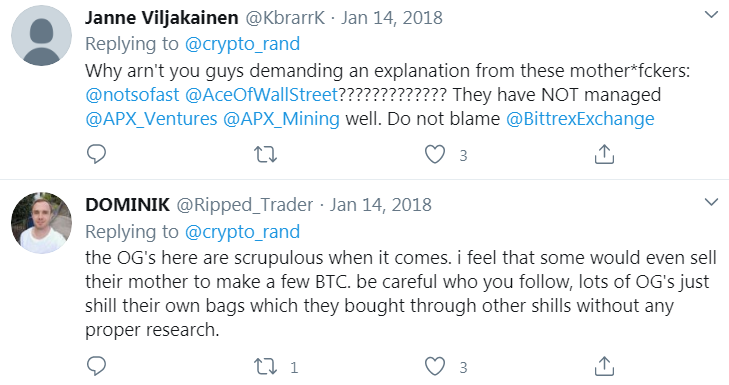
Task: Open DOMINIK @Ripped_Trader profile name
Action: 199,205
